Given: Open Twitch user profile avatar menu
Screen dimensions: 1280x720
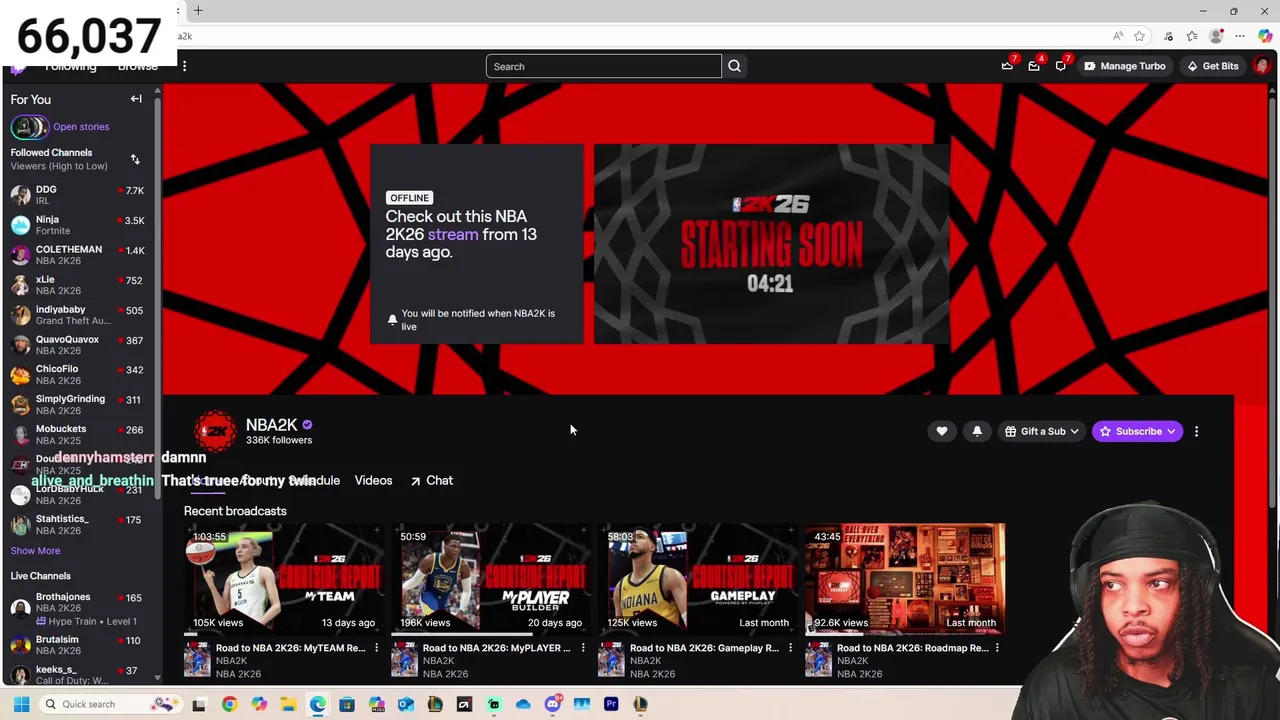Looking at the screenshot, I should tap(1262, 66).
